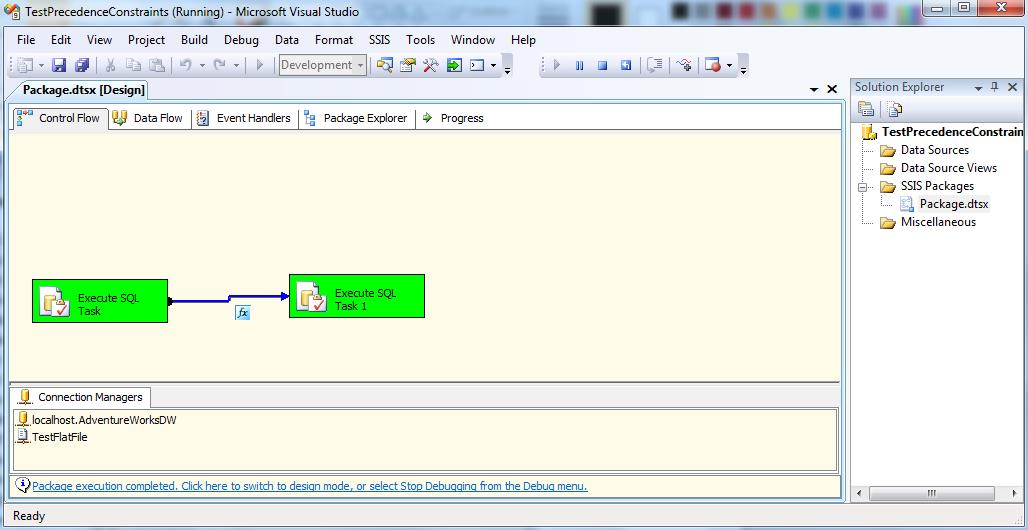Collapse the SSIS Packages tree node
Screen dimensions: 1028x530
861,187
